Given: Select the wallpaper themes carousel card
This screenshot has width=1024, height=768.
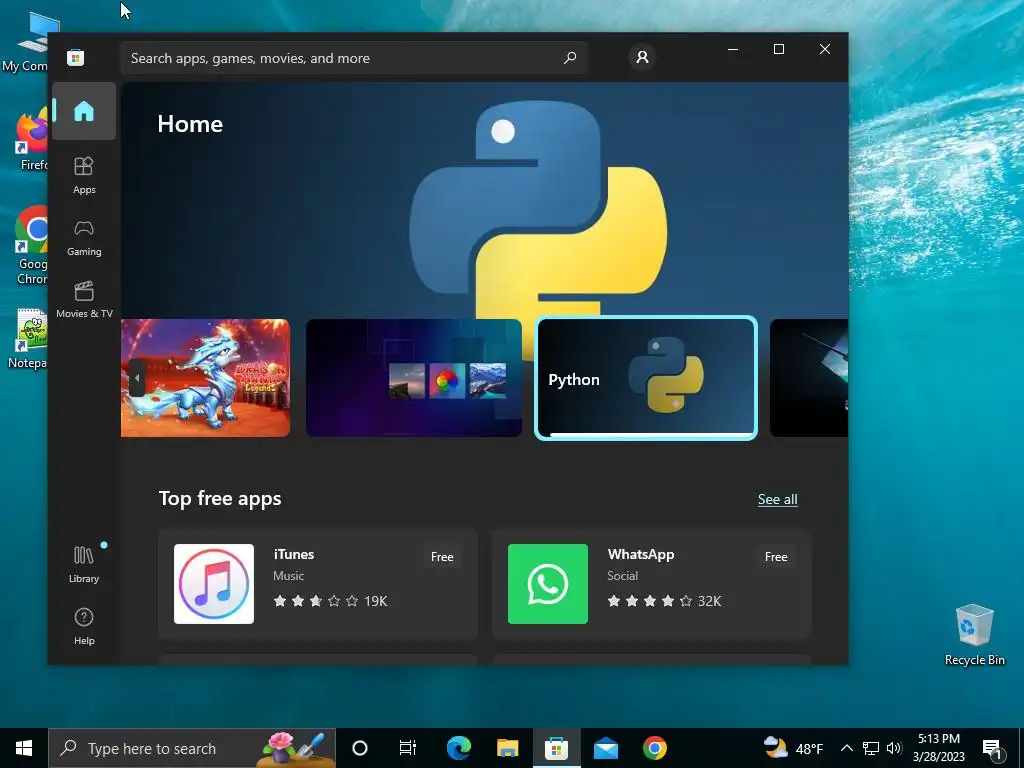Looking at the screenshot, I should coord(414,378).
